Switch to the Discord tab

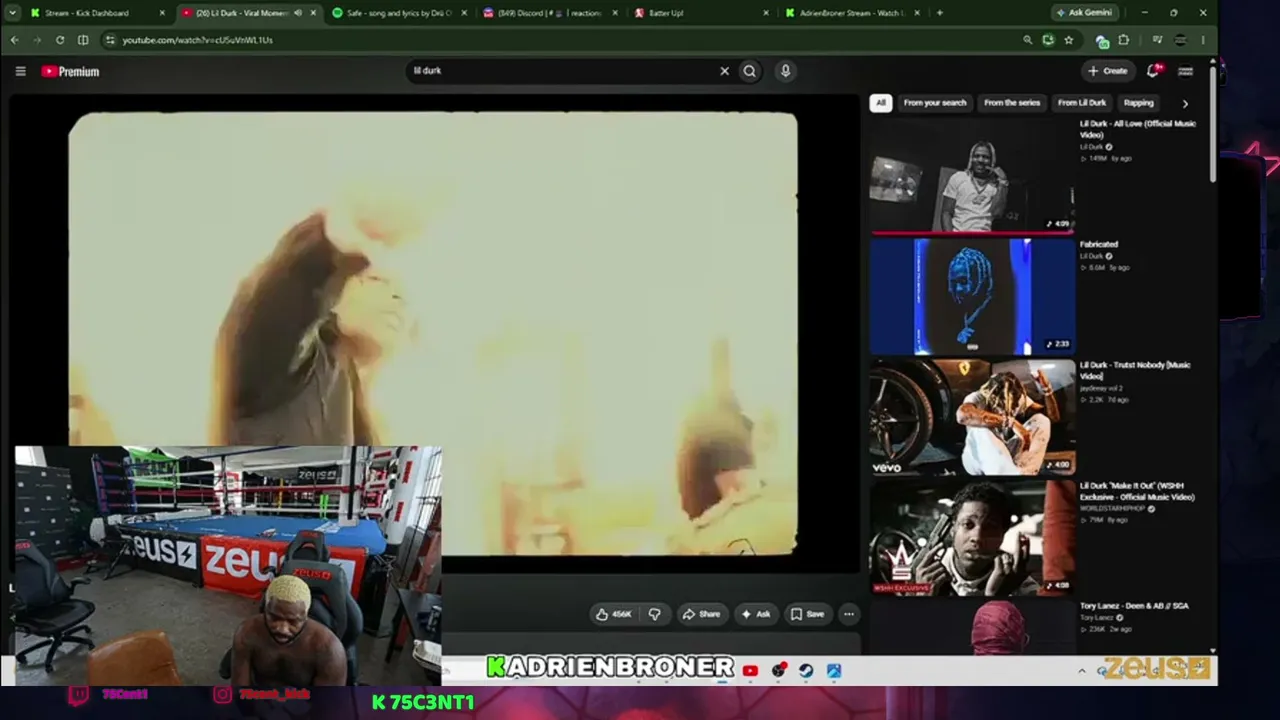(549, 13)
